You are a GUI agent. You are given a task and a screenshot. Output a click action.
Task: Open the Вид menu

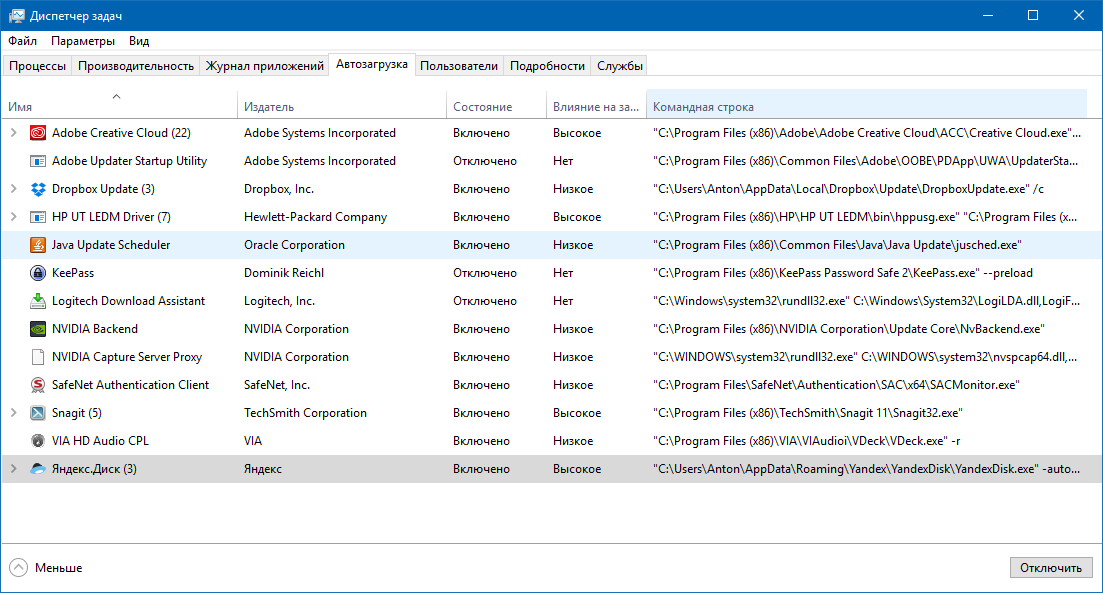[139, 41]
